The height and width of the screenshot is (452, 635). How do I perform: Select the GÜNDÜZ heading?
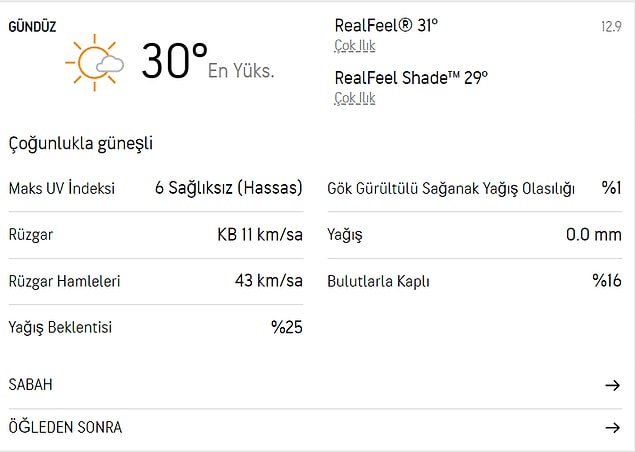tap(32, 27)
